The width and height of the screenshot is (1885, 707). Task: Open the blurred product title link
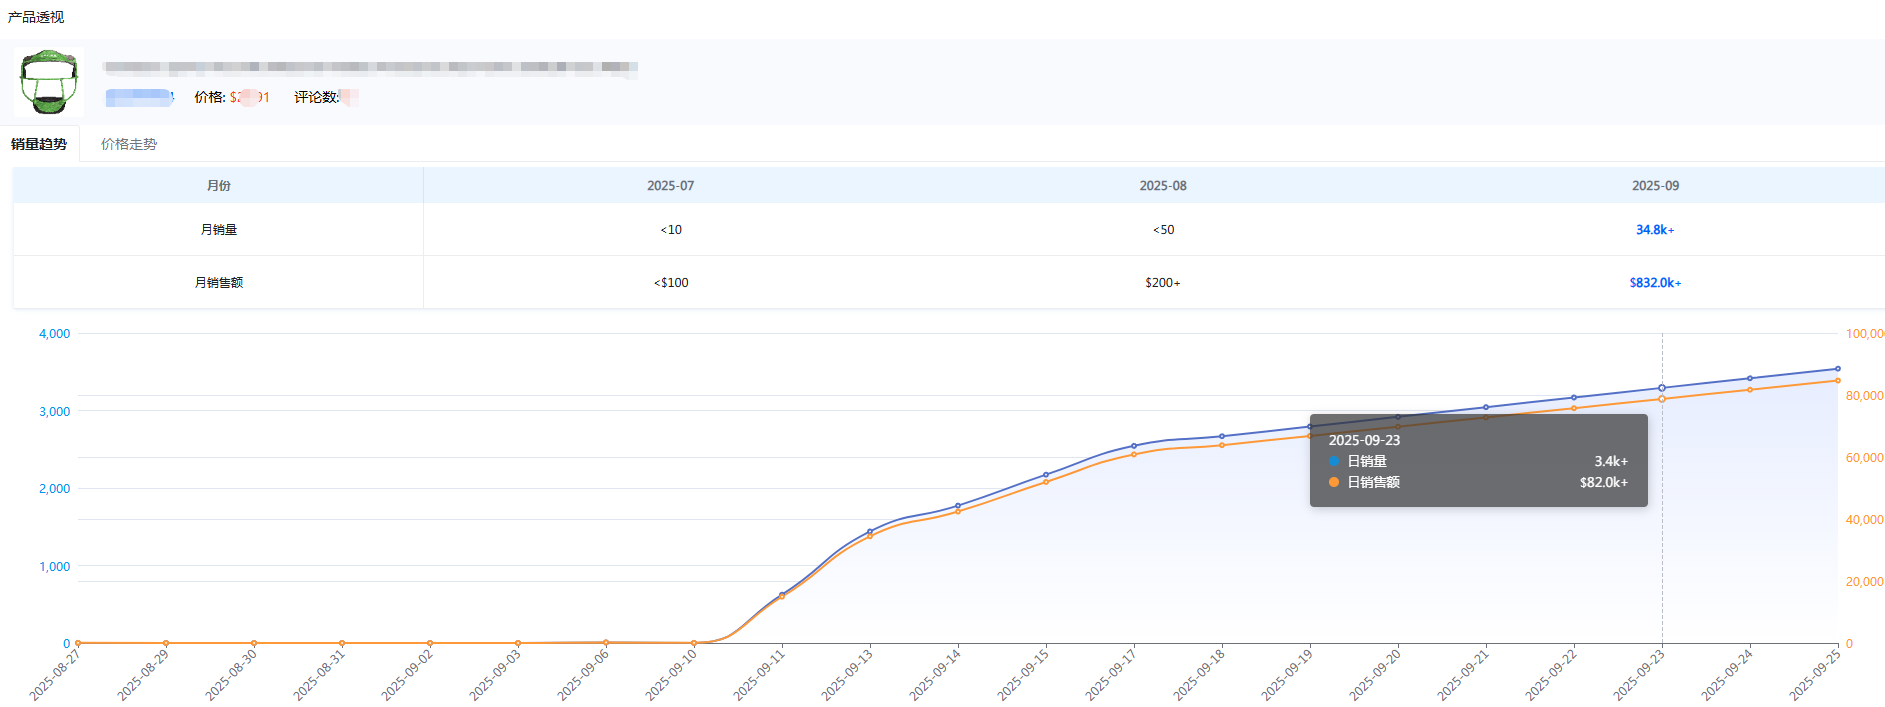click(x=370, y=67)
